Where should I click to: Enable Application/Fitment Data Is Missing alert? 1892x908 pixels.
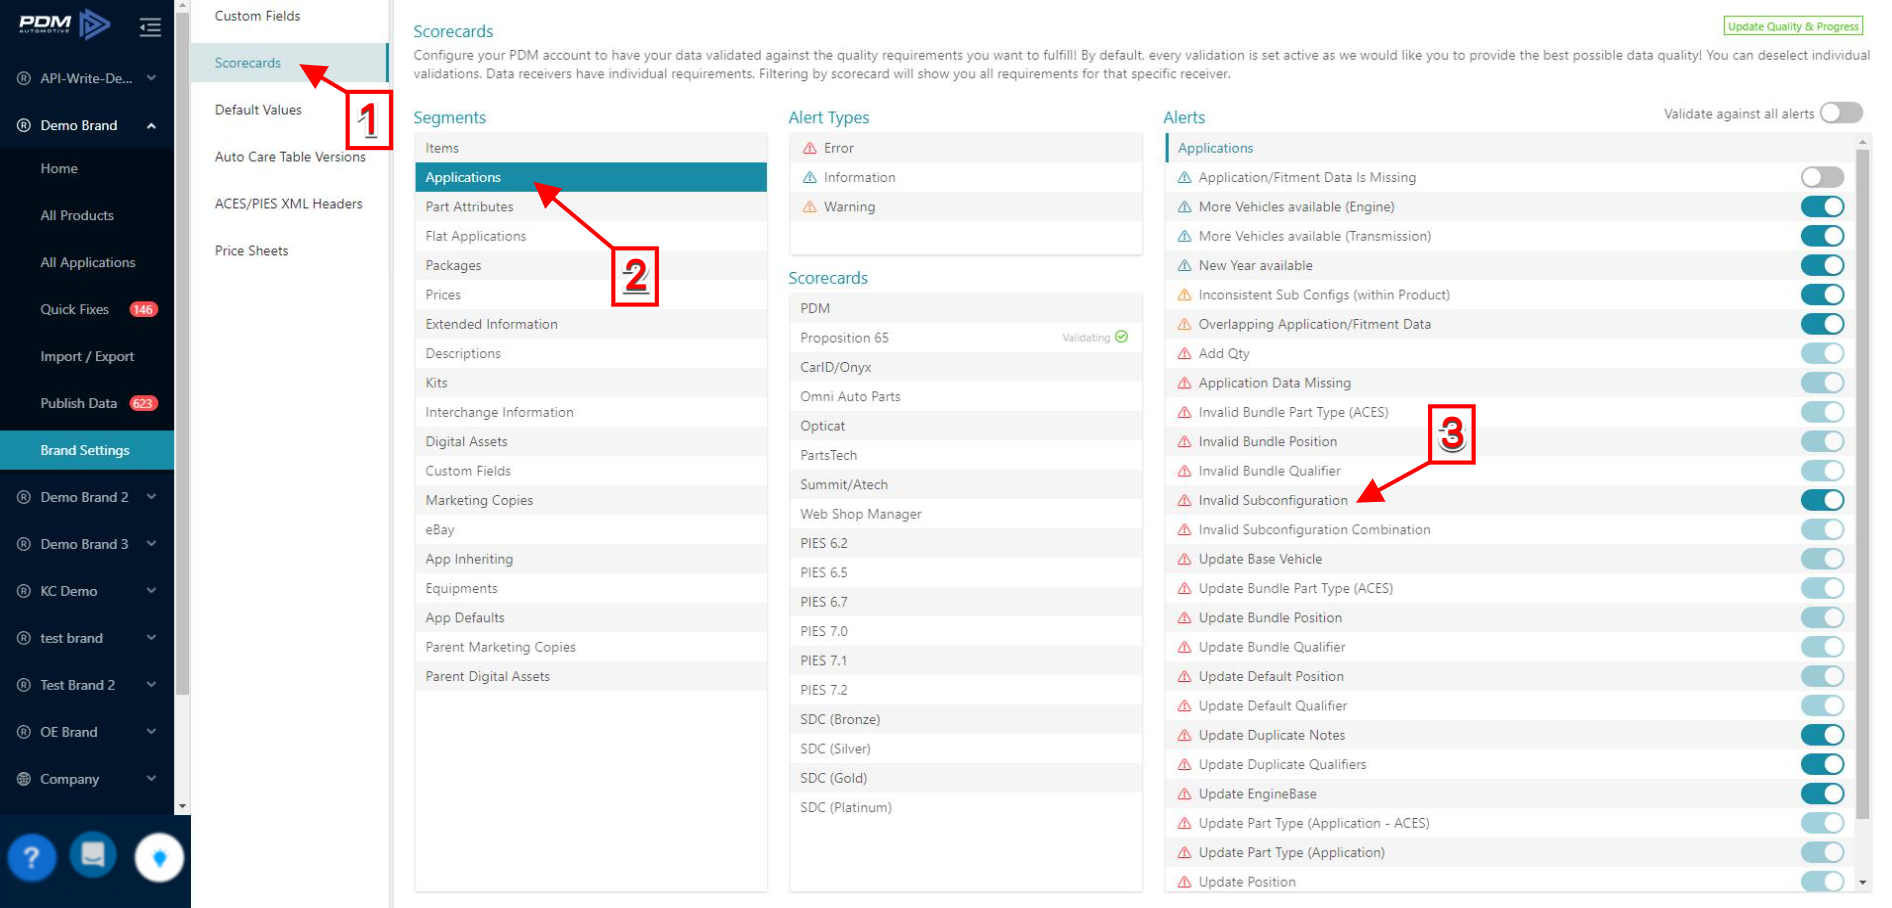point(1822,177)
